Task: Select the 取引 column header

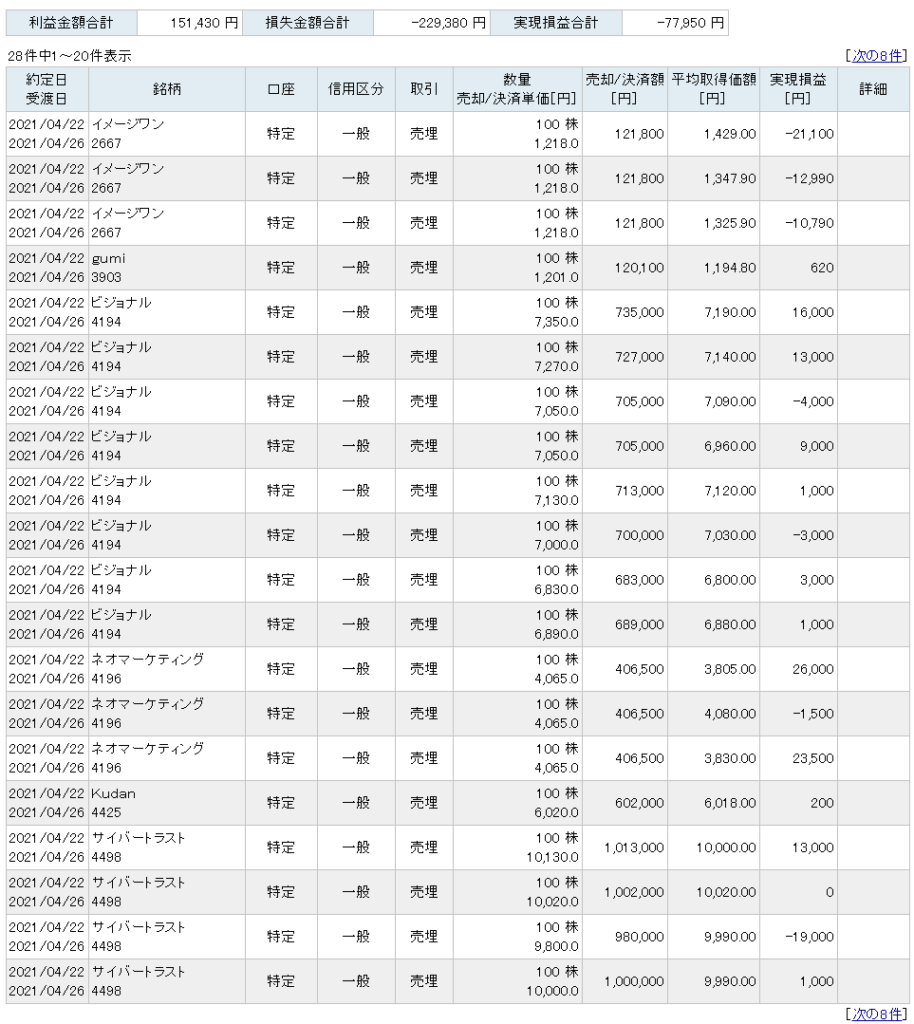Action: pos(424,89)
